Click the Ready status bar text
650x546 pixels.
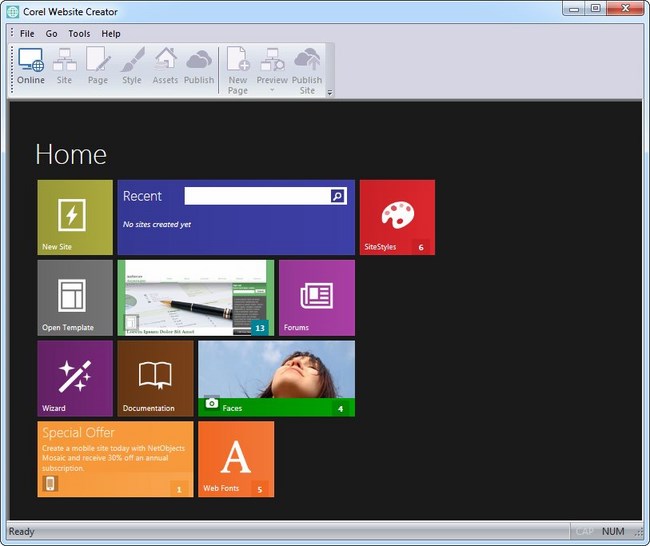pyautogui.click(x=22, y=531)
